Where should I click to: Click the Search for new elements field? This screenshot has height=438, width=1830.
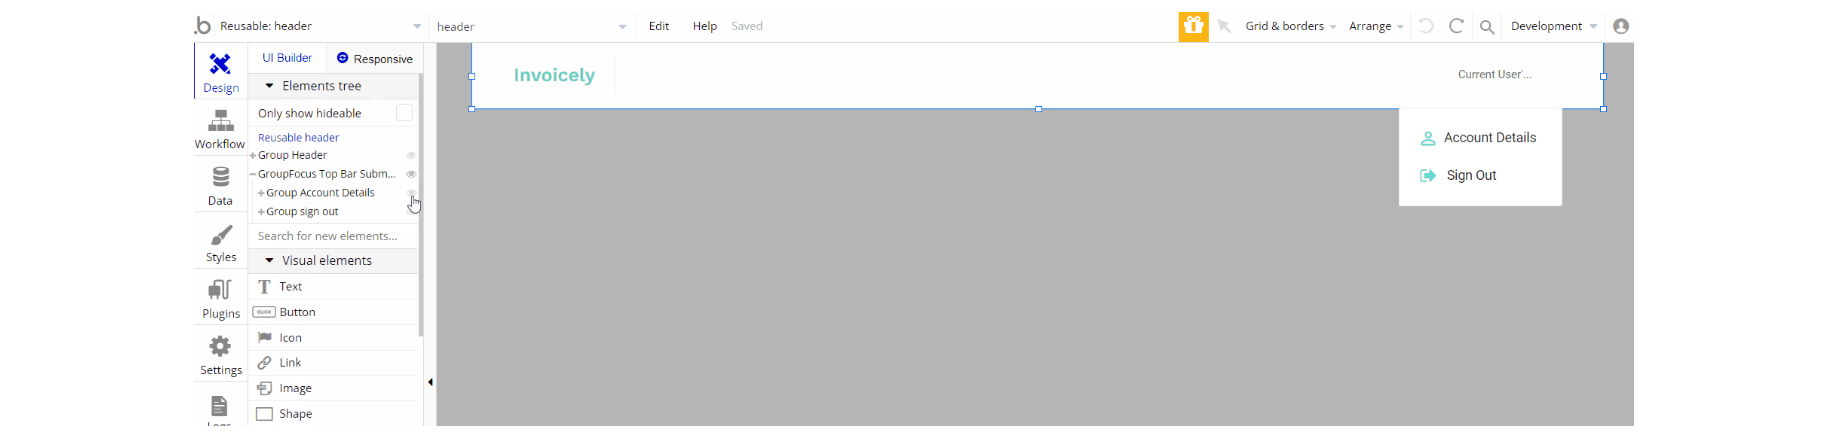333,236
